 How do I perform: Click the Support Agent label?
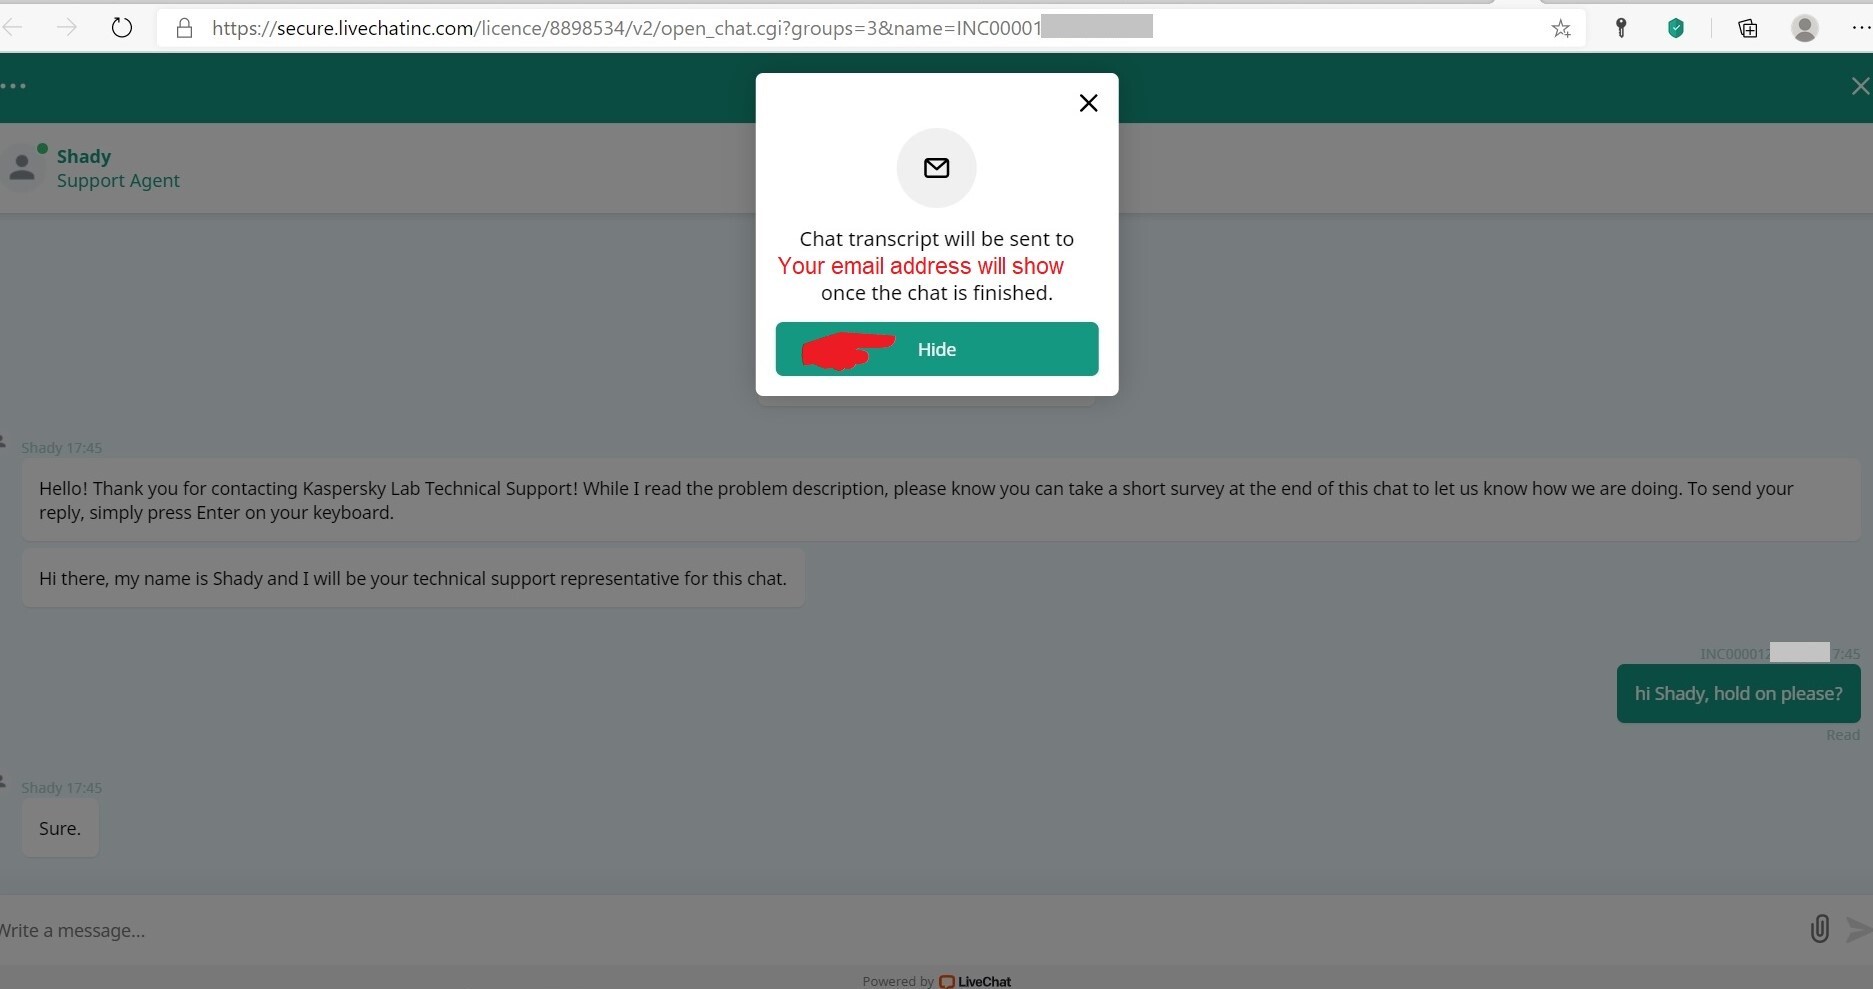click(118, 181)
